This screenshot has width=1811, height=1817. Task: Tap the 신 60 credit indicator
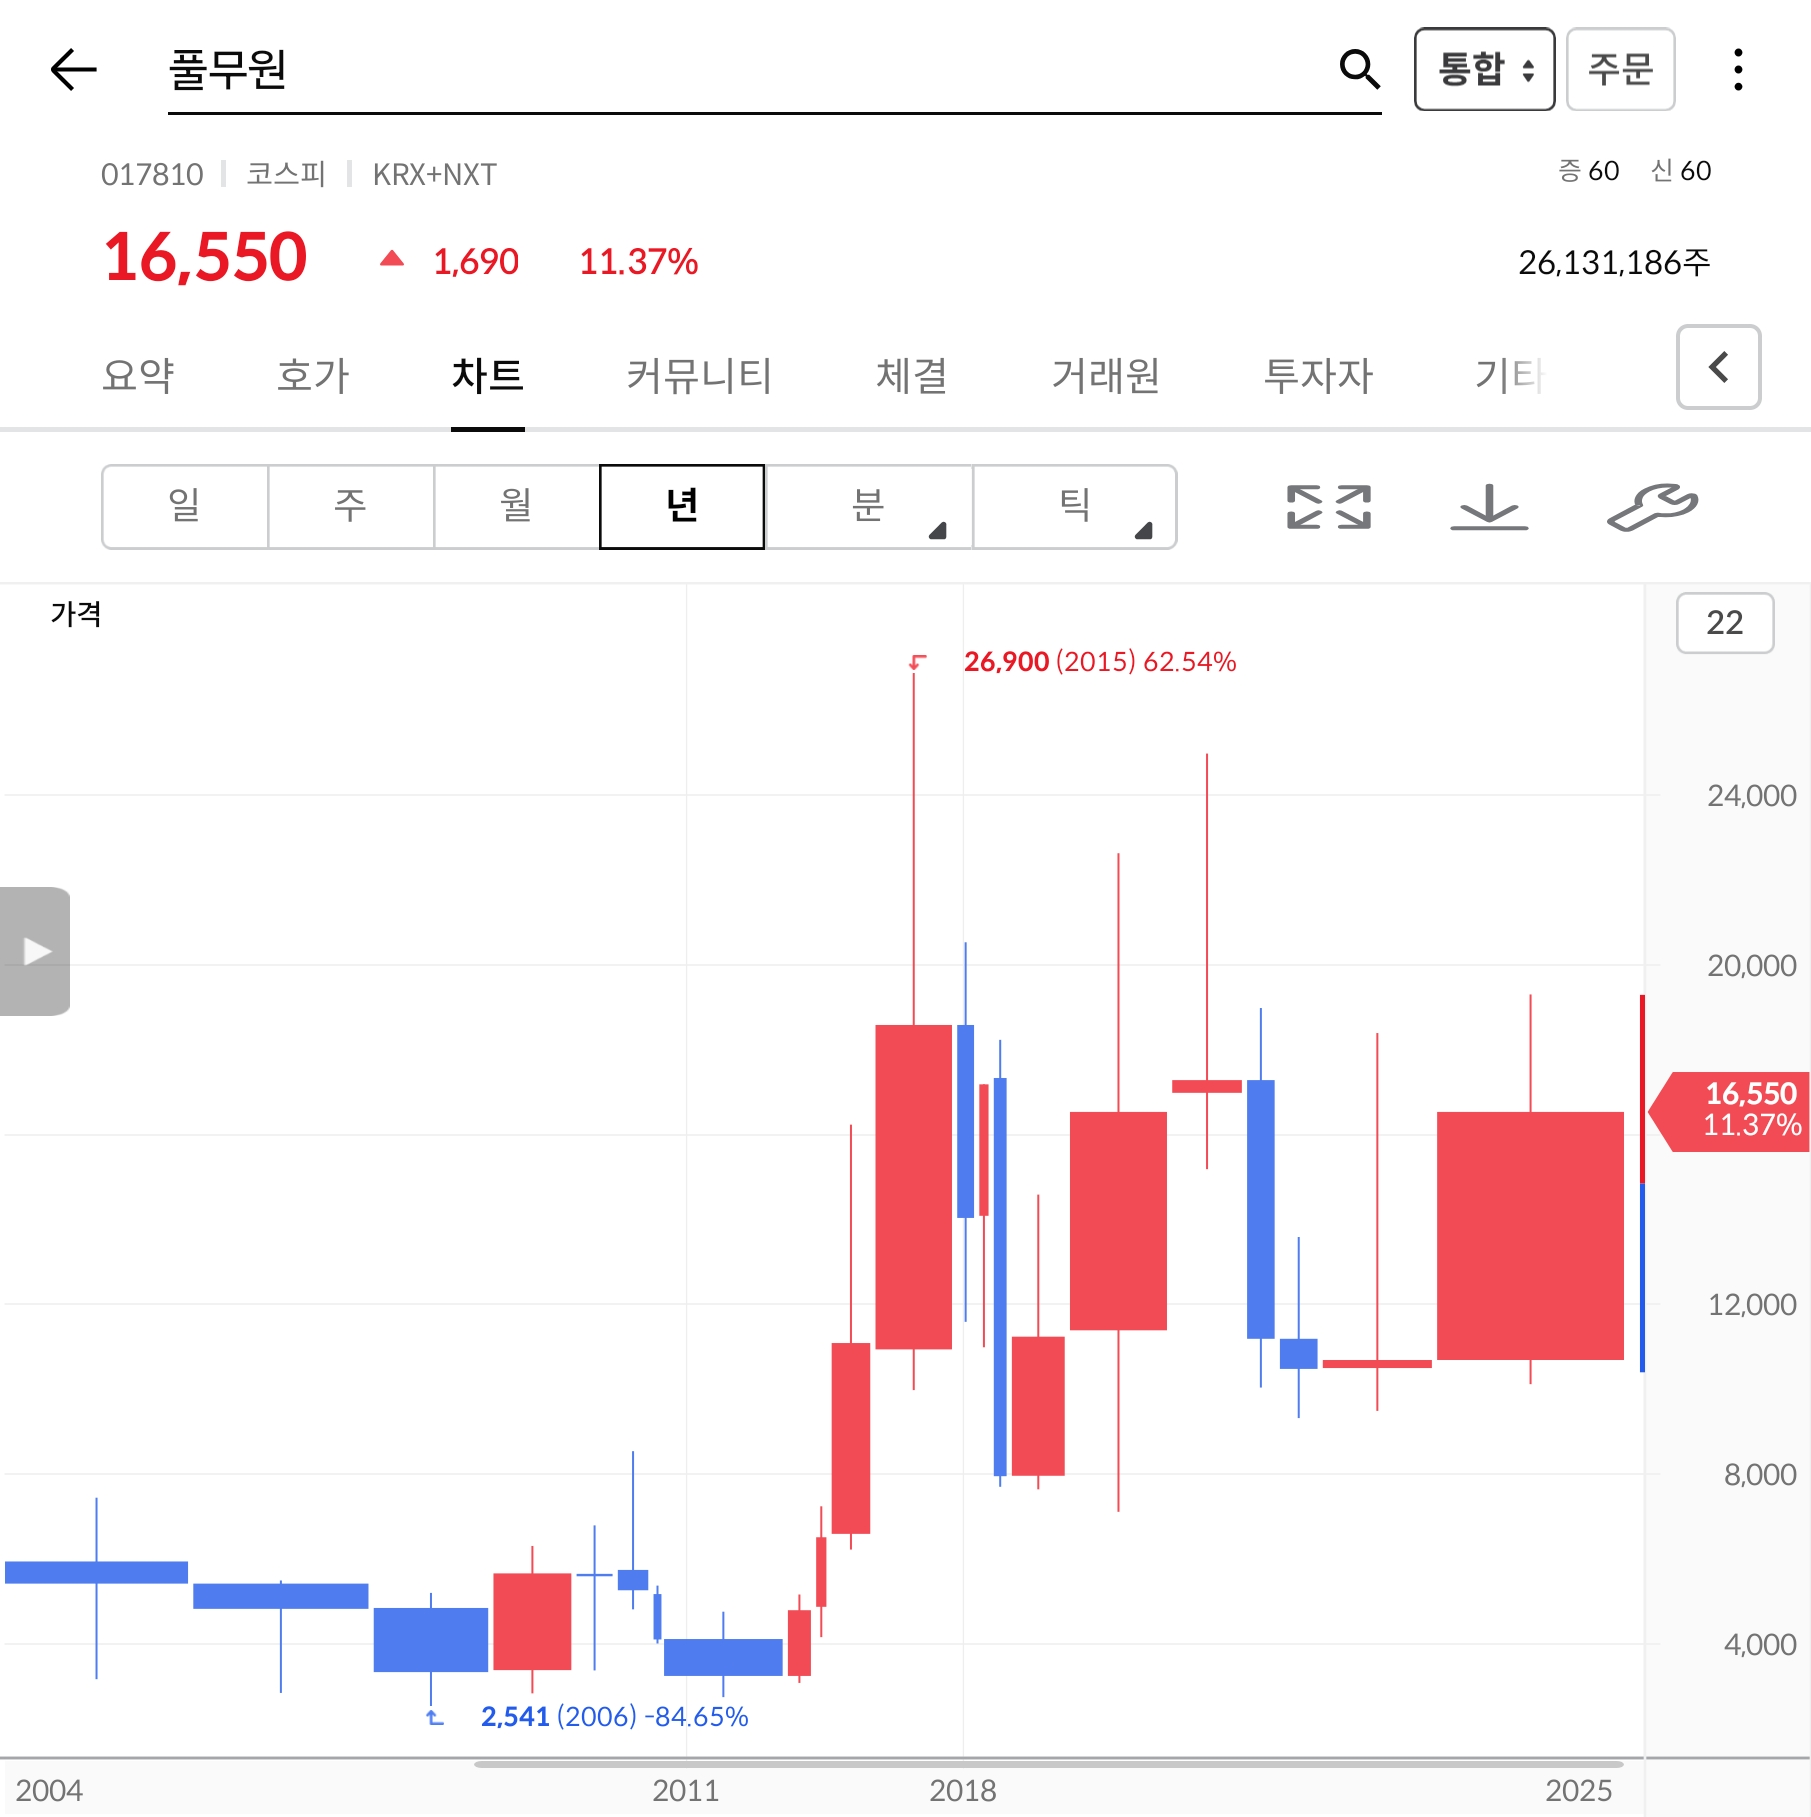[1681, 171]
